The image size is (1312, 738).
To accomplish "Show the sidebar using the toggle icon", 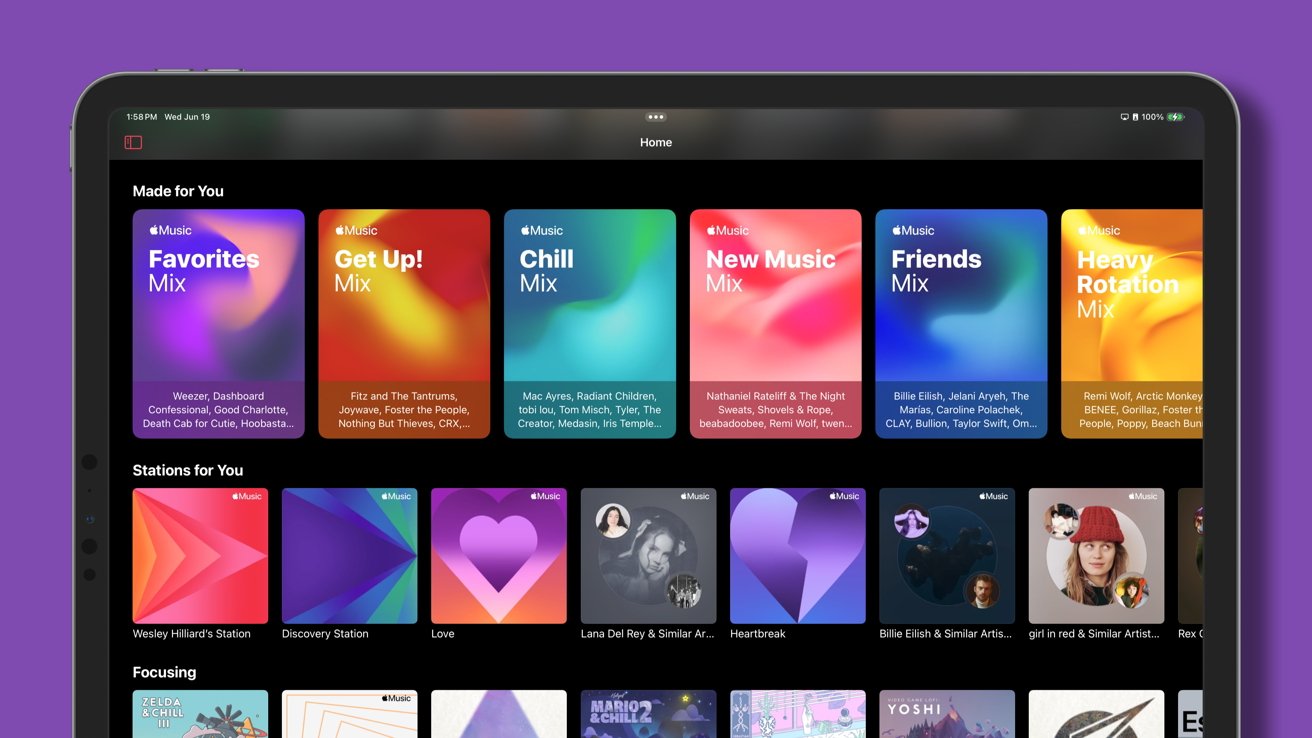I will [133, 143].
